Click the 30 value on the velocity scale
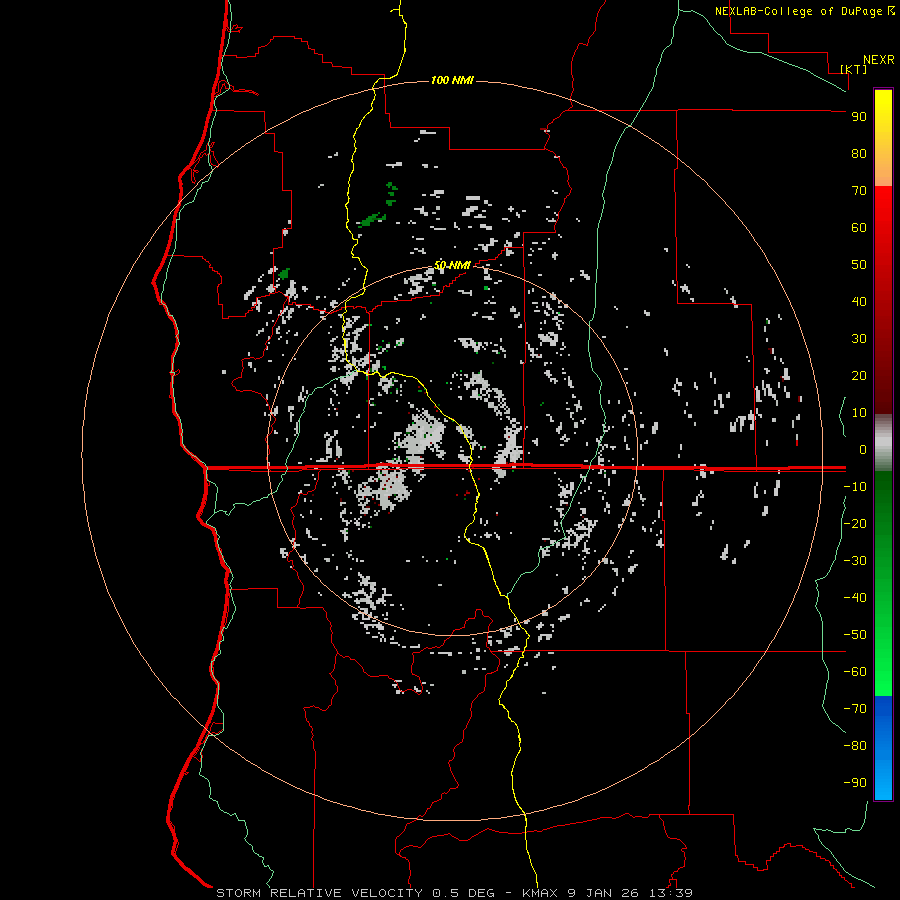Image resolution: width=900 pixels, height=900 pixels. pyautogui.click(x=859, y=339)
